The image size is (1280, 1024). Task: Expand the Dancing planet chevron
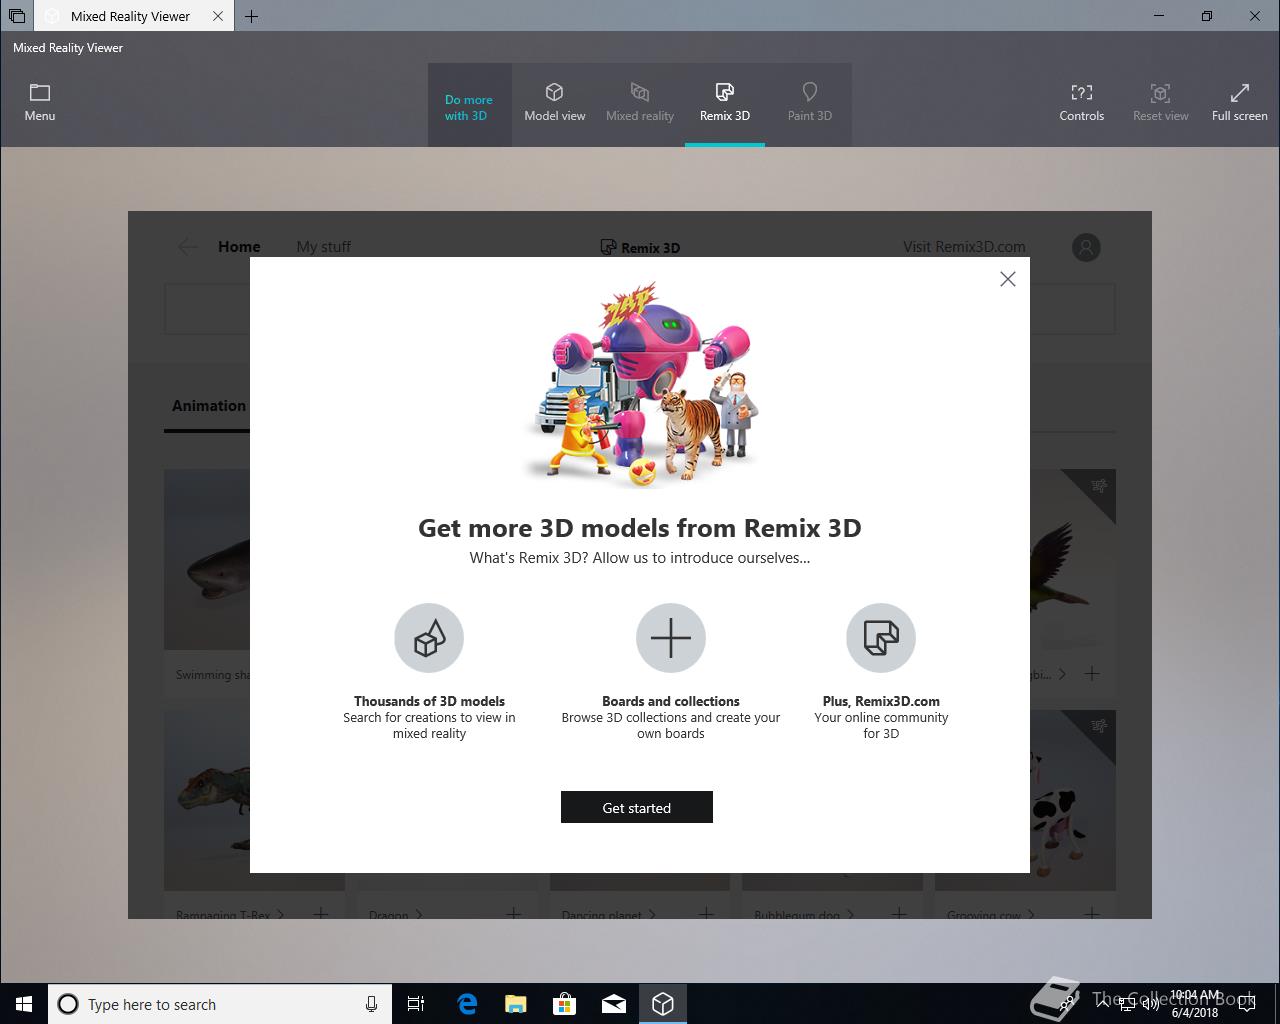coord(652,914)
